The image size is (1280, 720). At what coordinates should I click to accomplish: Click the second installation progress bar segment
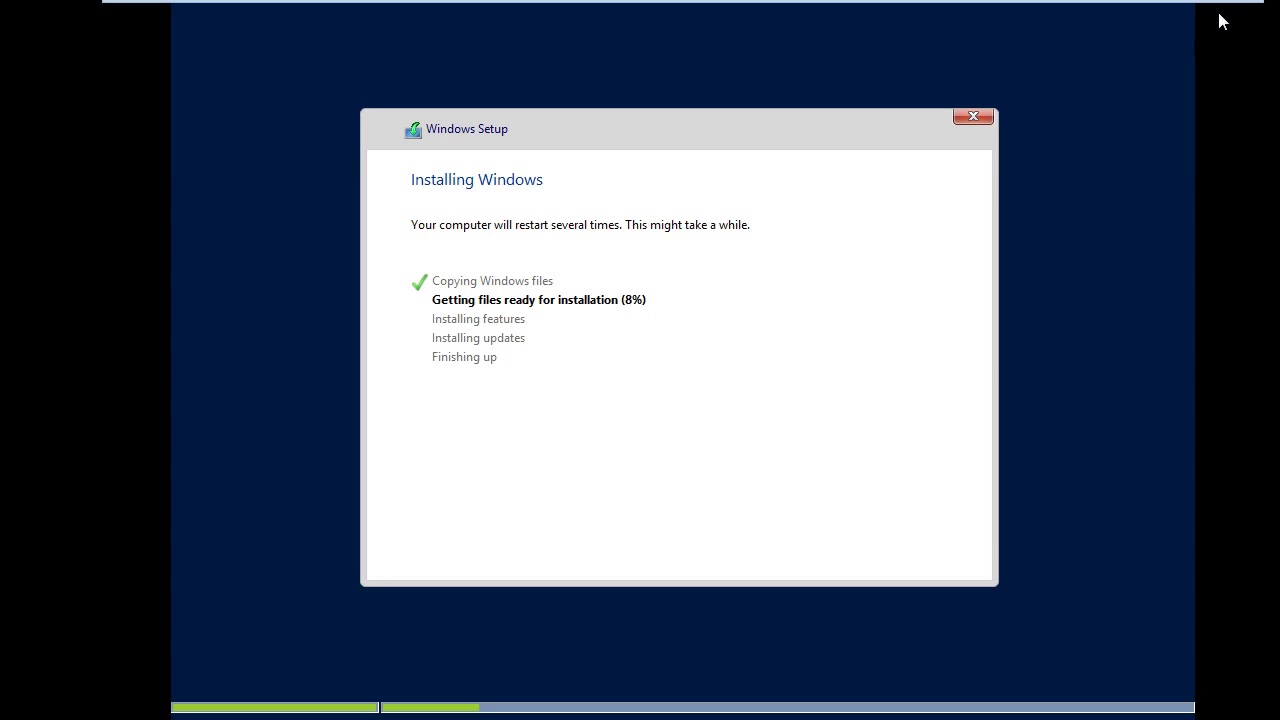(787, 708)
